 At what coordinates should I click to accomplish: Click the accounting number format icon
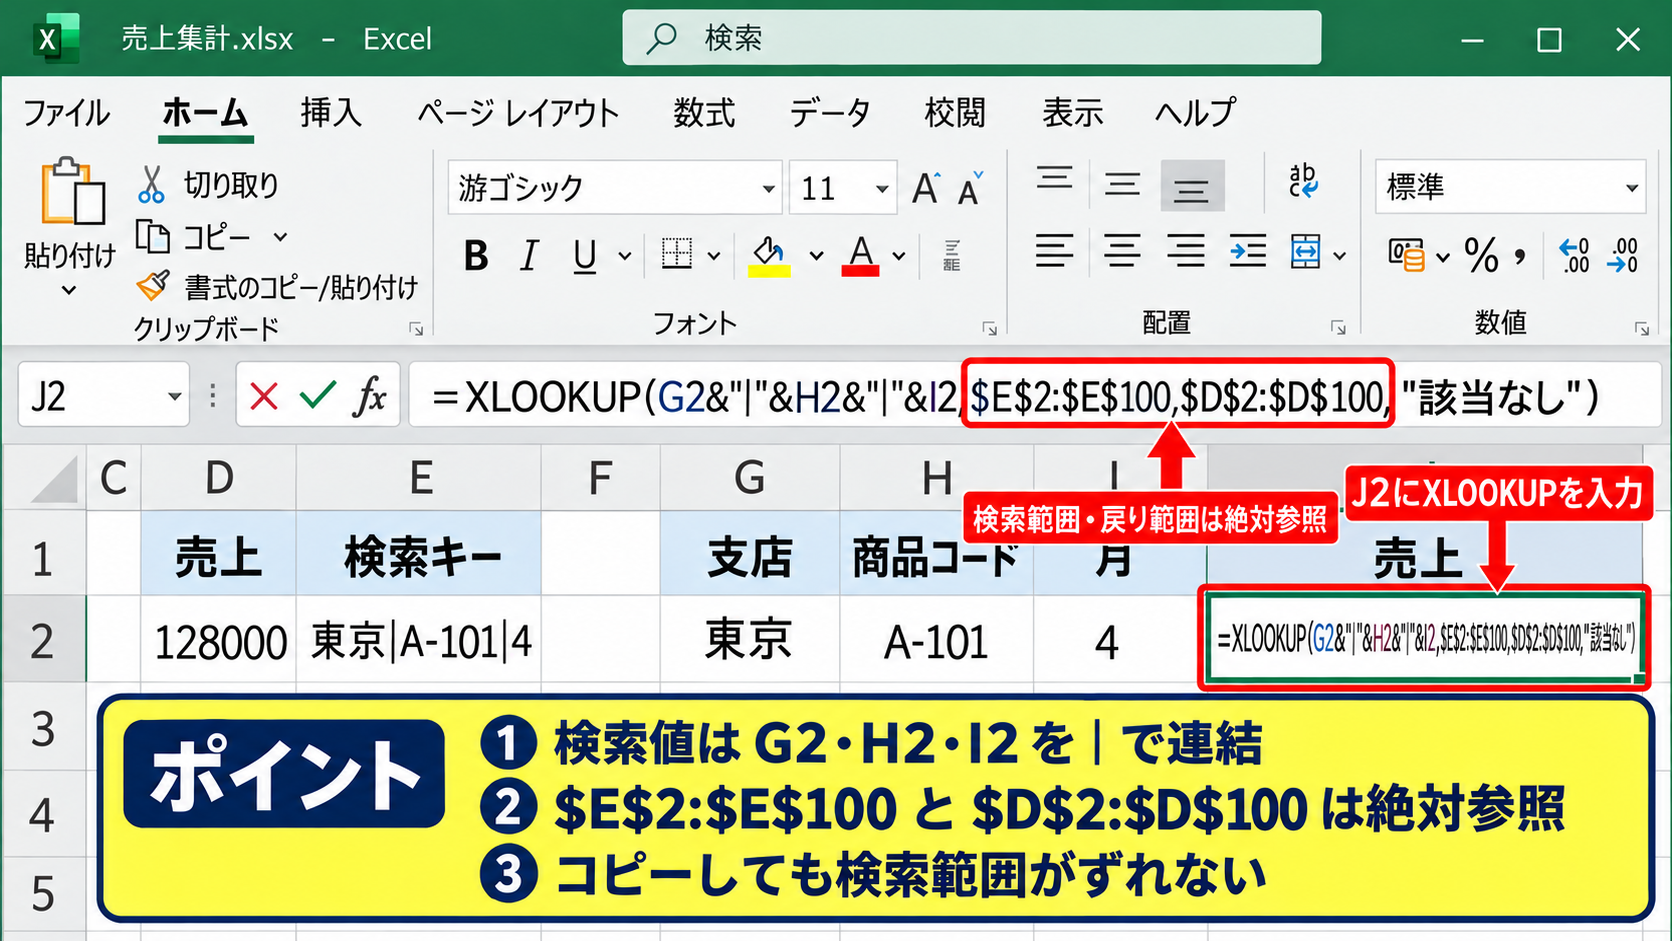1406,255
